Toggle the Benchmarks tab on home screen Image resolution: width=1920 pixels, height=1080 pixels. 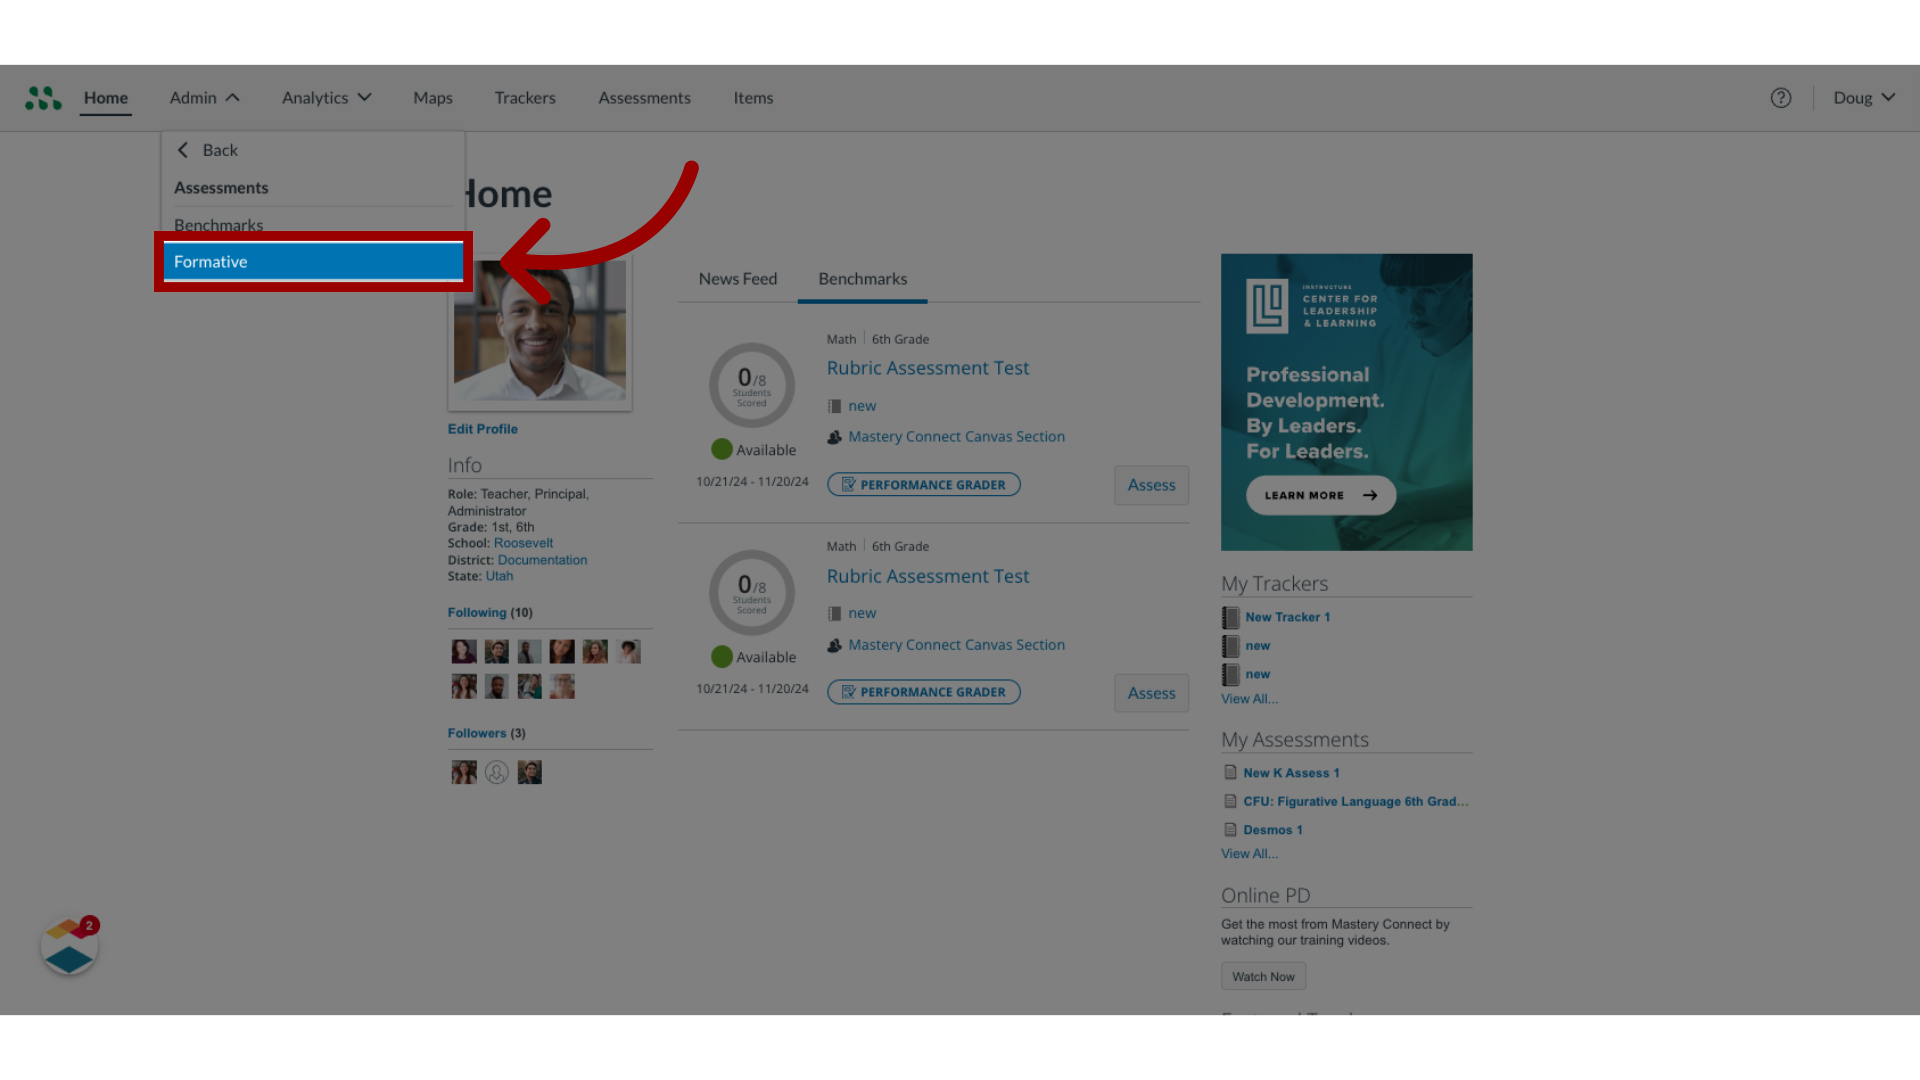pos(862,278)
